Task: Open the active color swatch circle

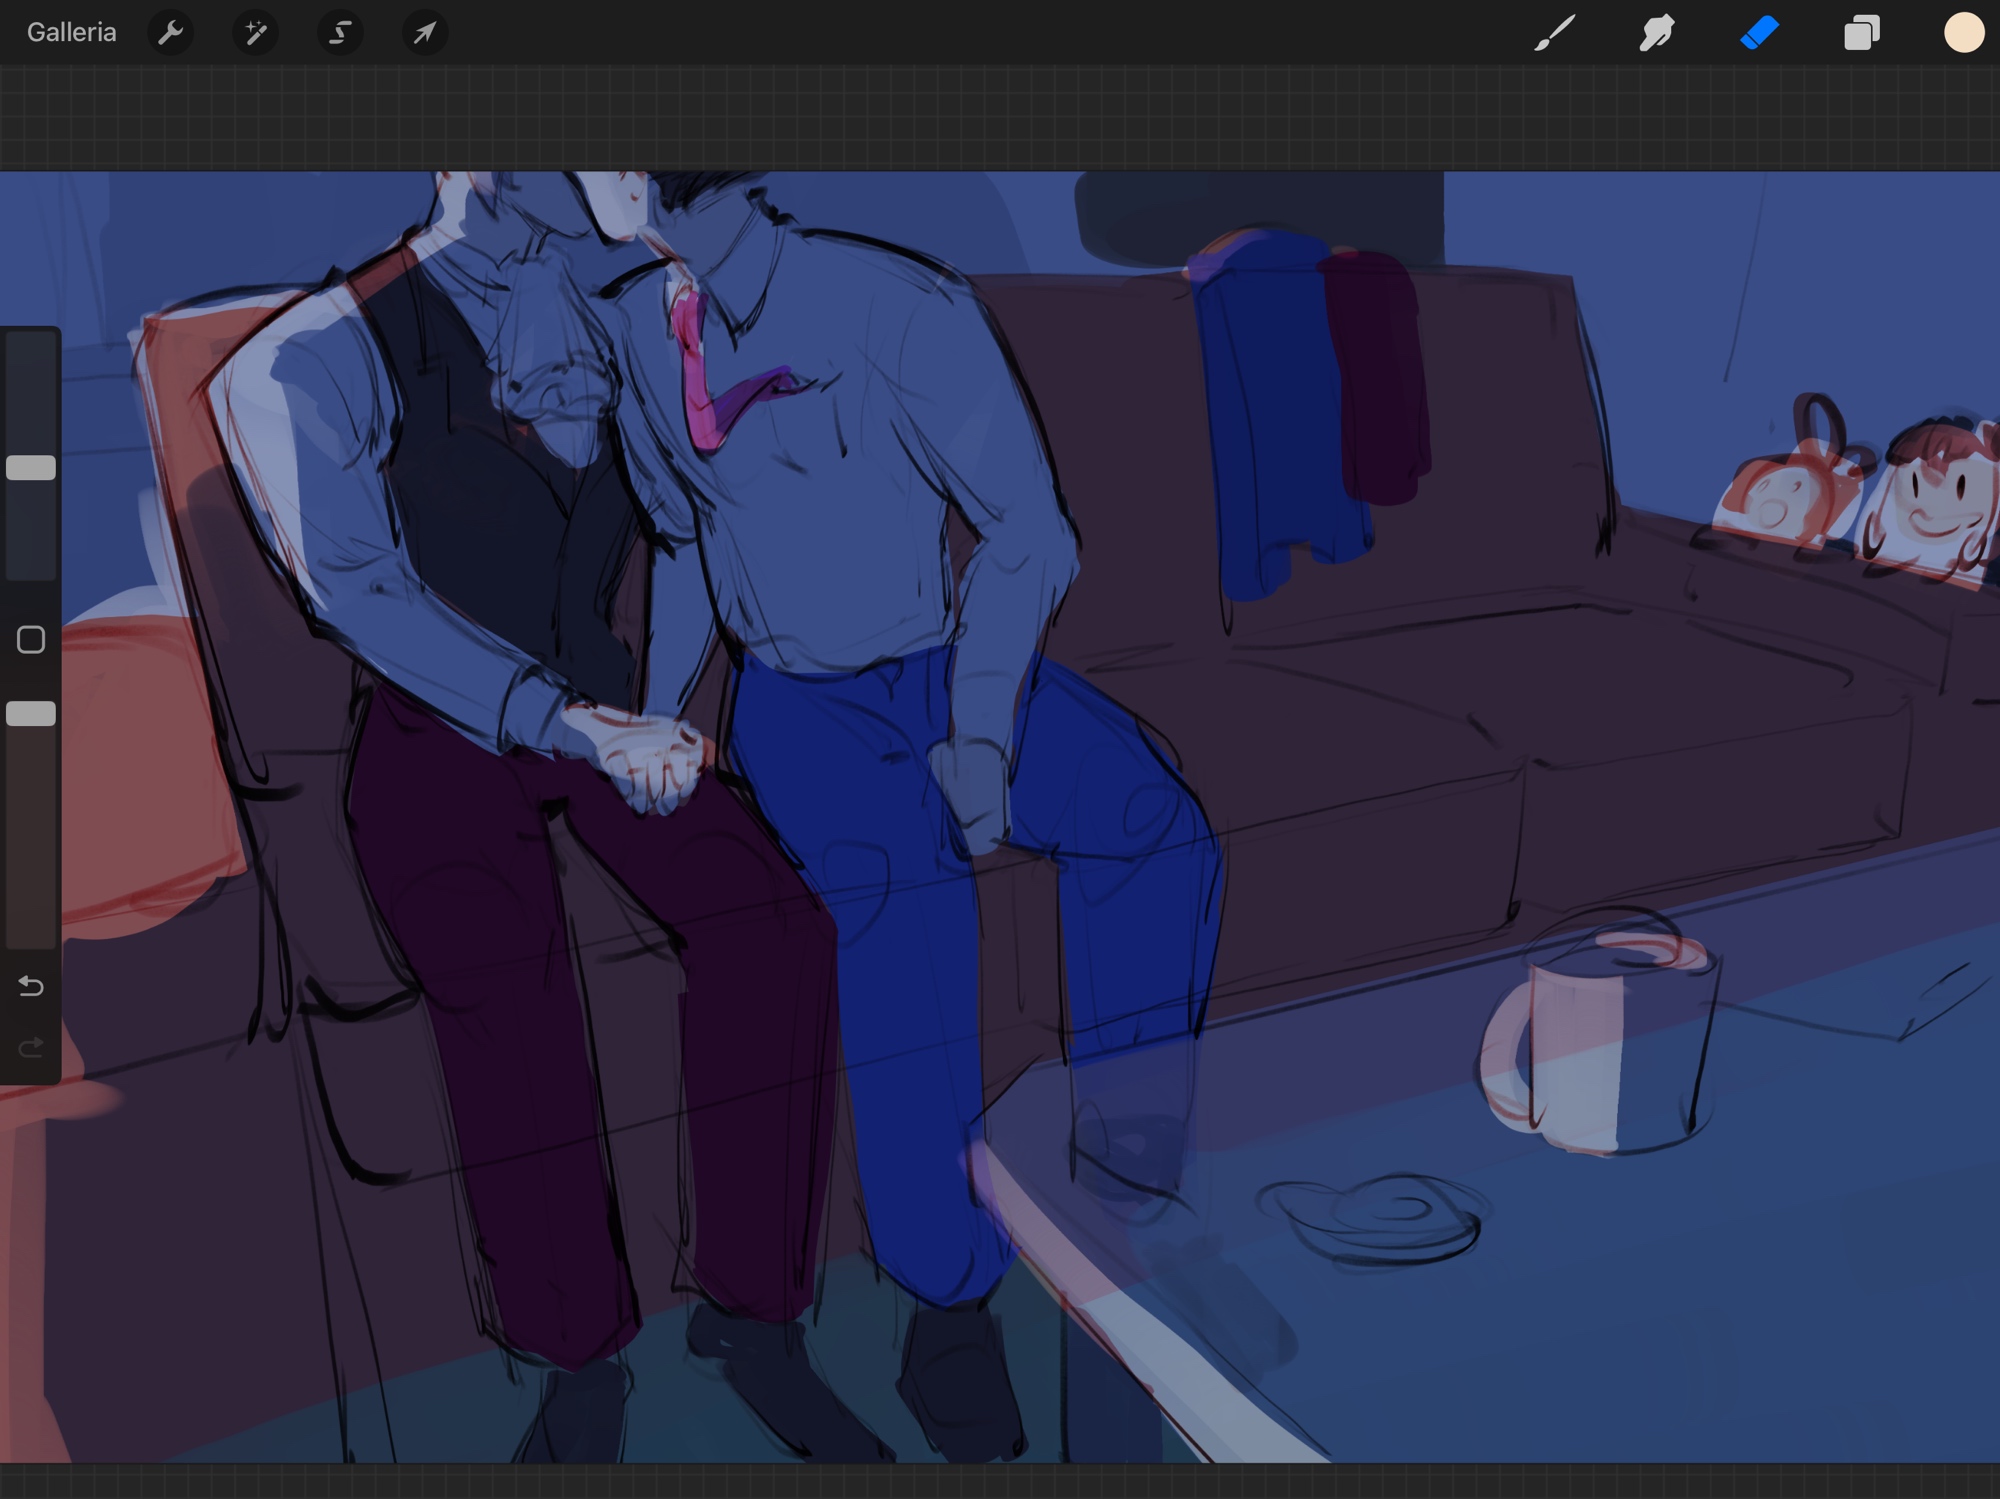Action: [1963, 33]
